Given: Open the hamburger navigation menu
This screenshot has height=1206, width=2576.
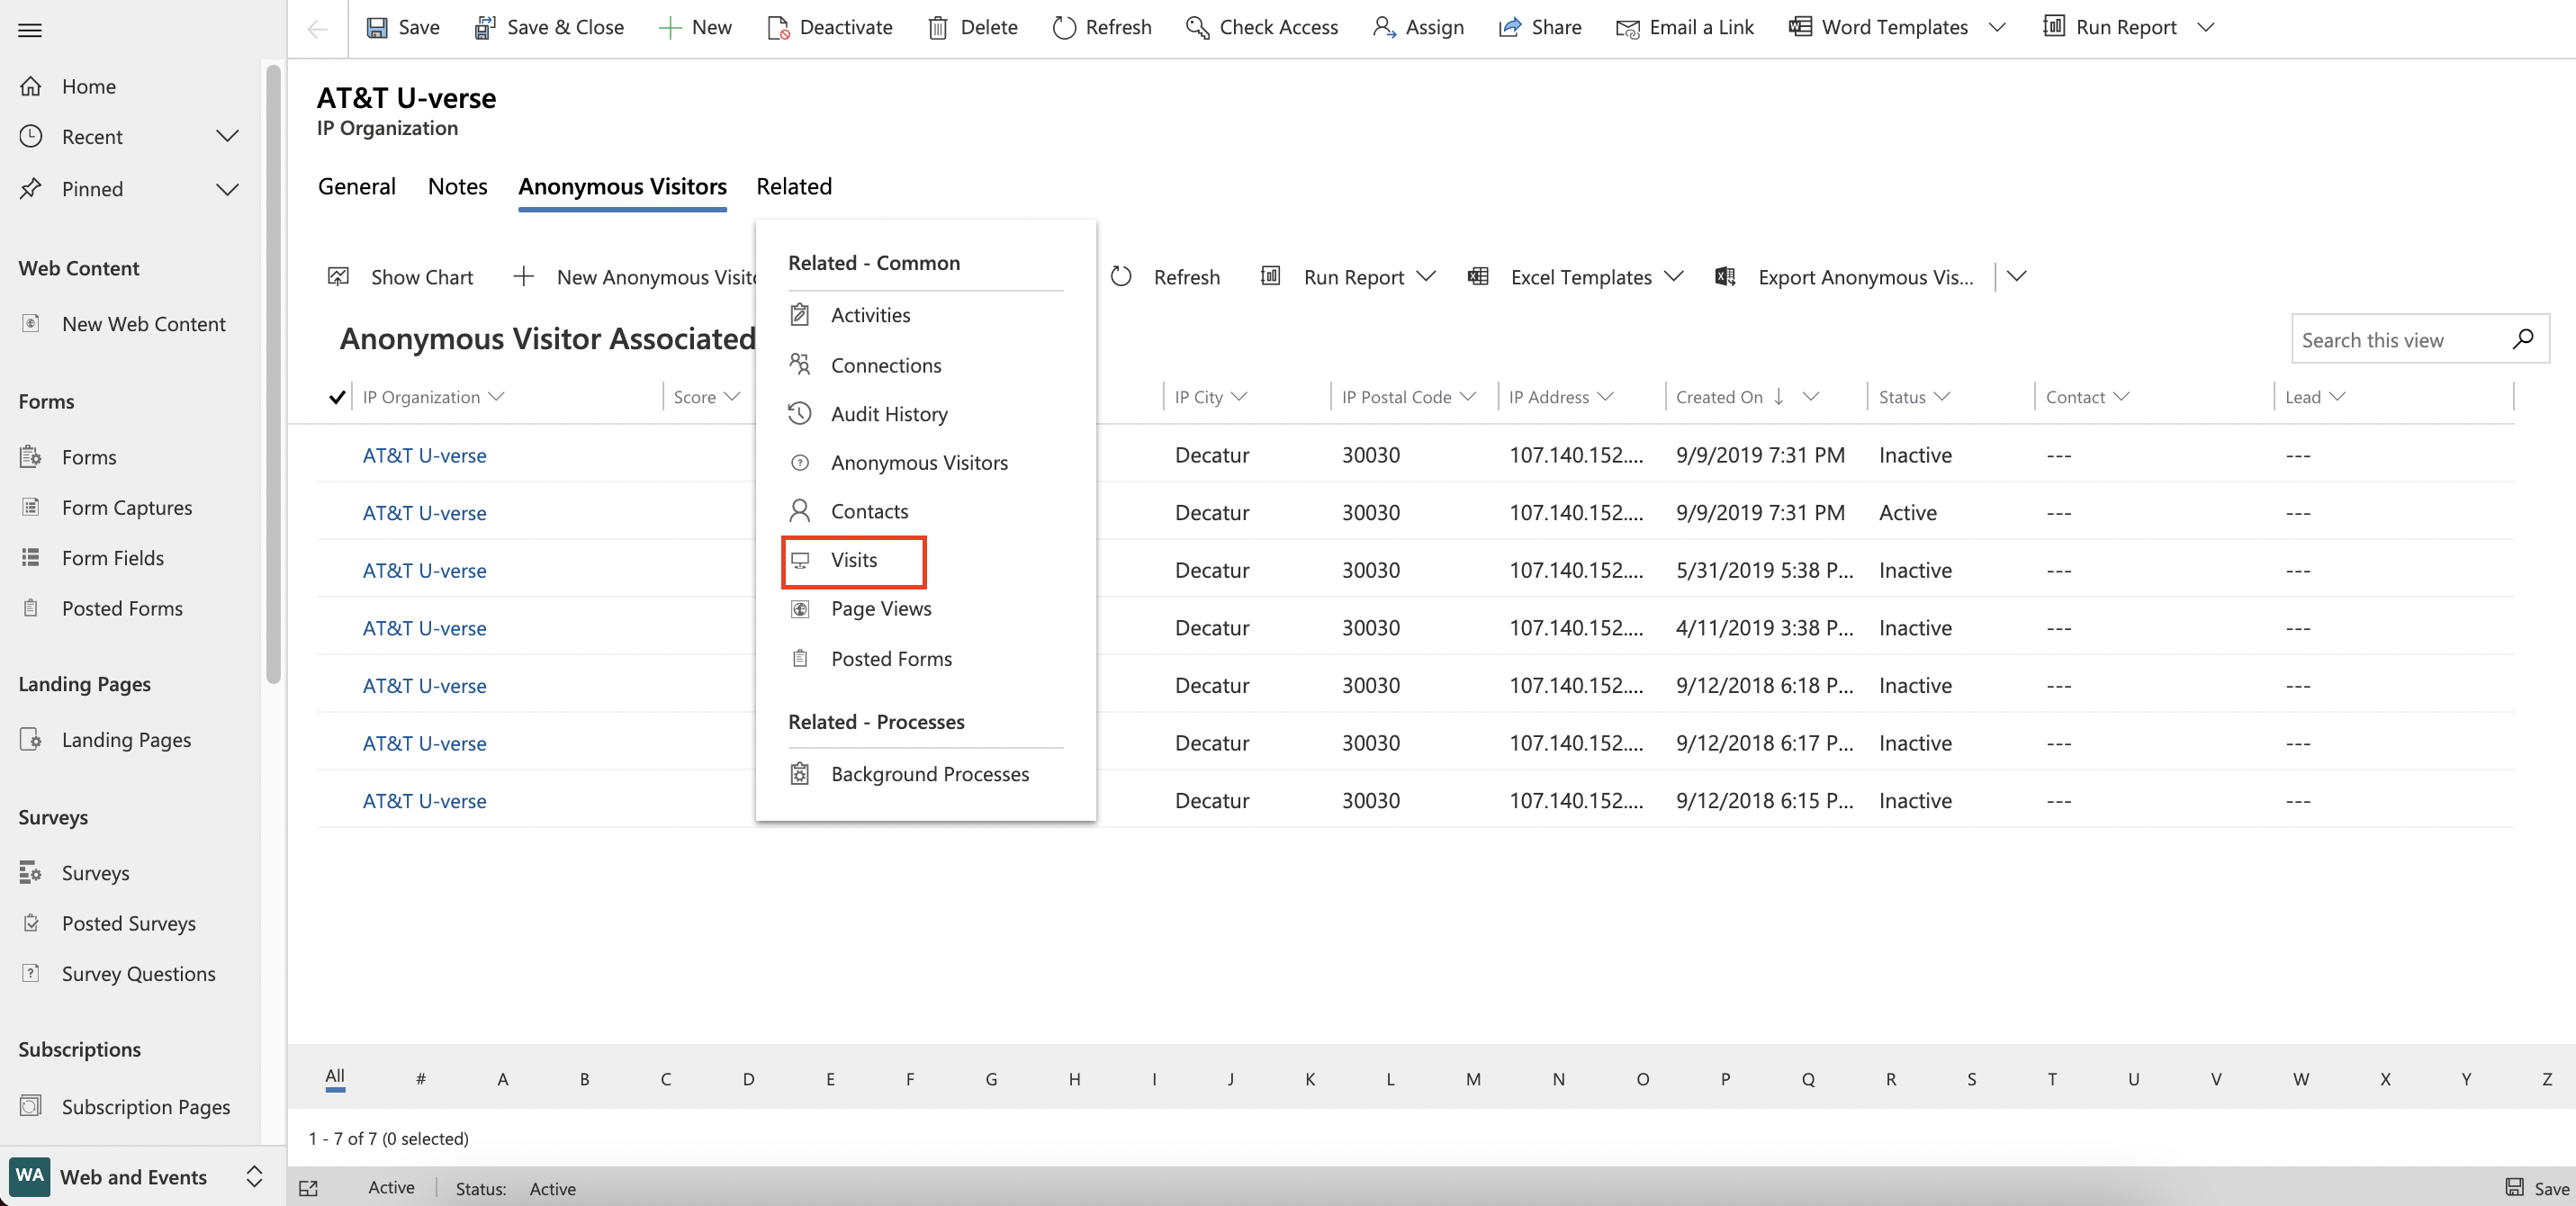Looking at the screenshot, I should [30, 29].
